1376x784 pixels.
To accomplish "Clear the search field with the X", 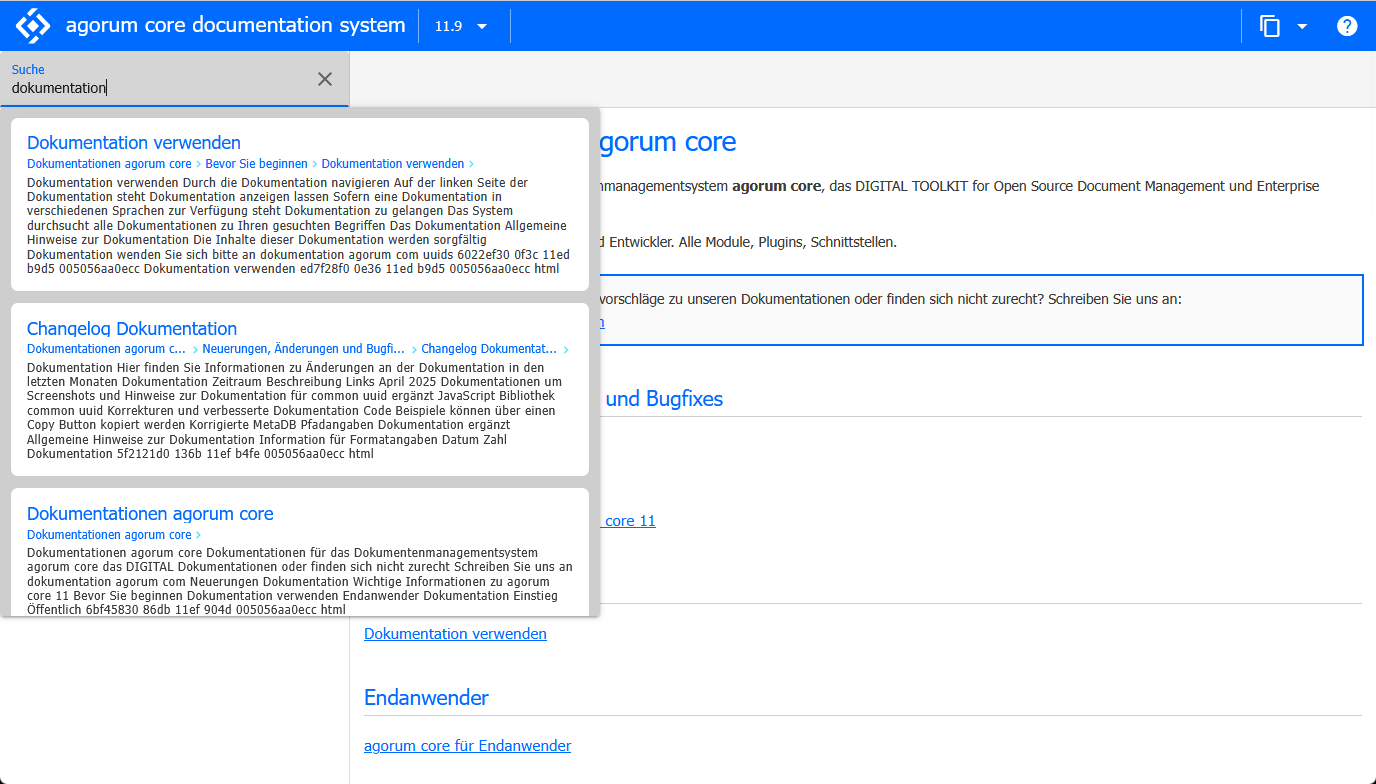I will coord(325,79).
